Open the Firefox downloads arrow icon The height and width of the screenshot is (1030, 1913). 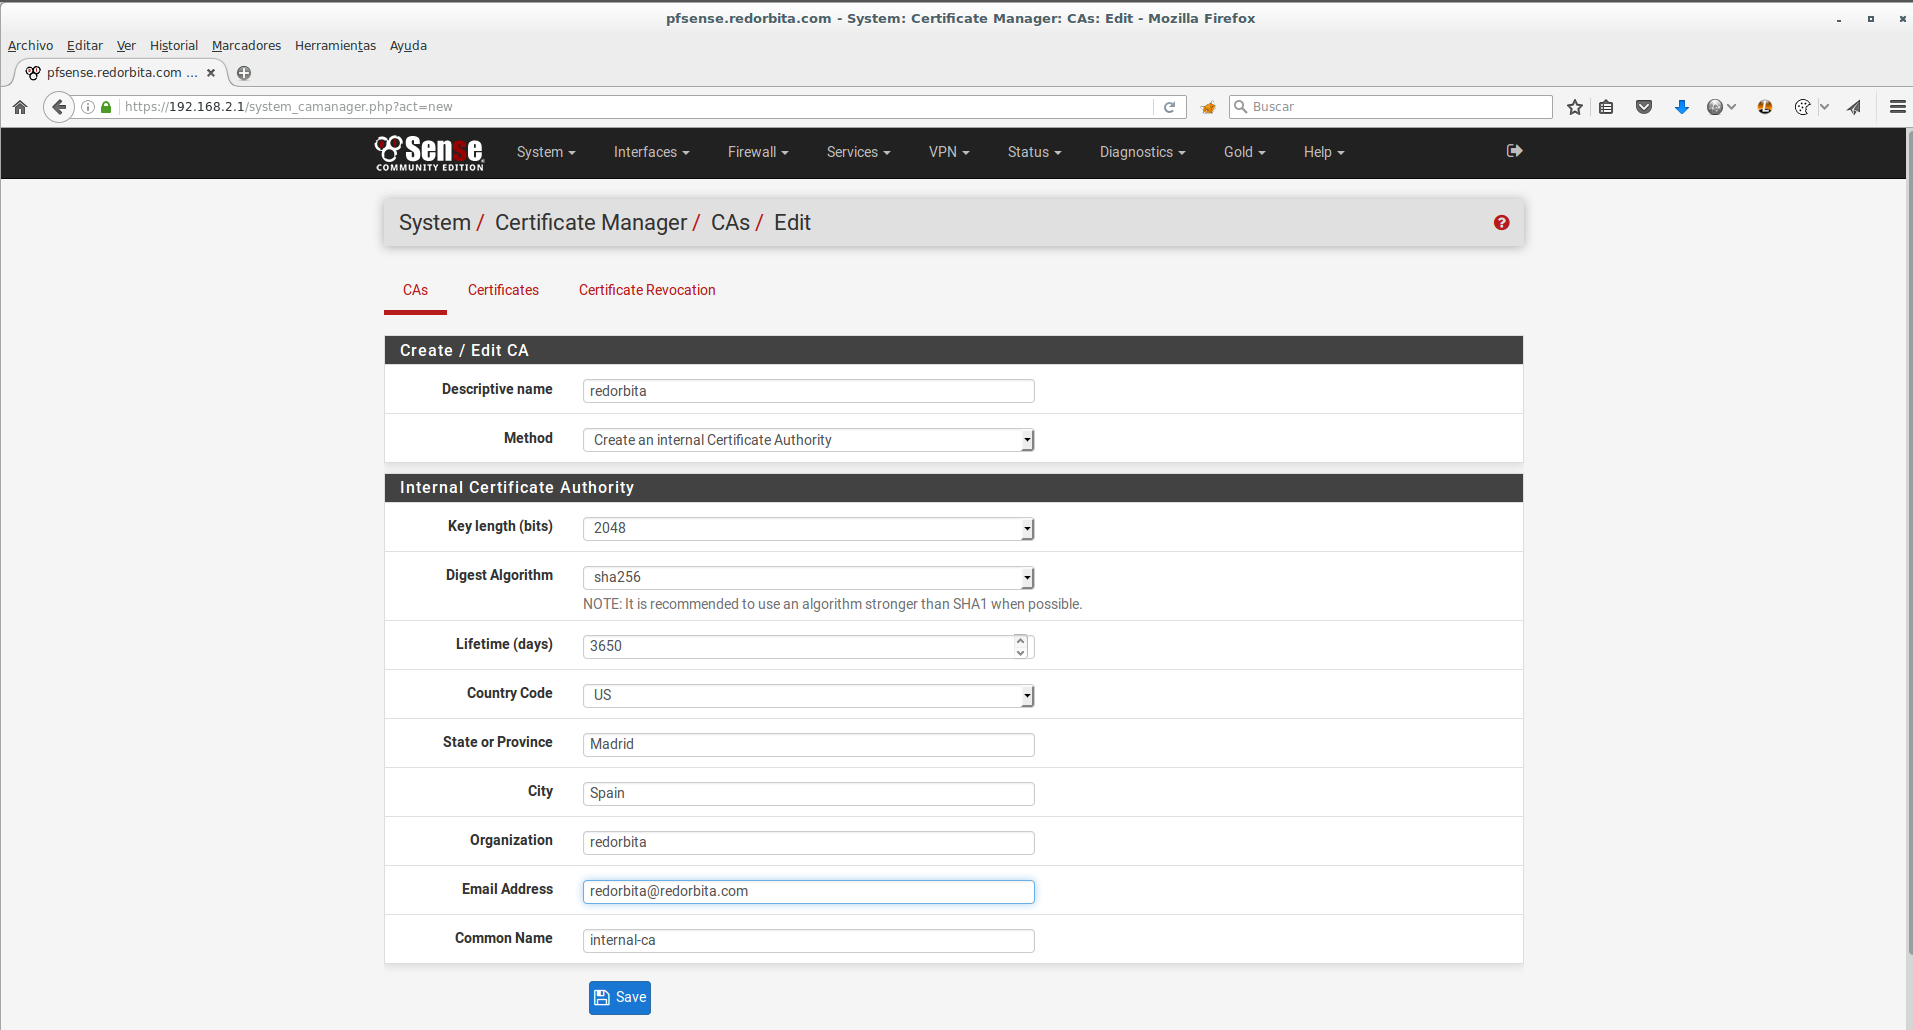[1681, 107]
